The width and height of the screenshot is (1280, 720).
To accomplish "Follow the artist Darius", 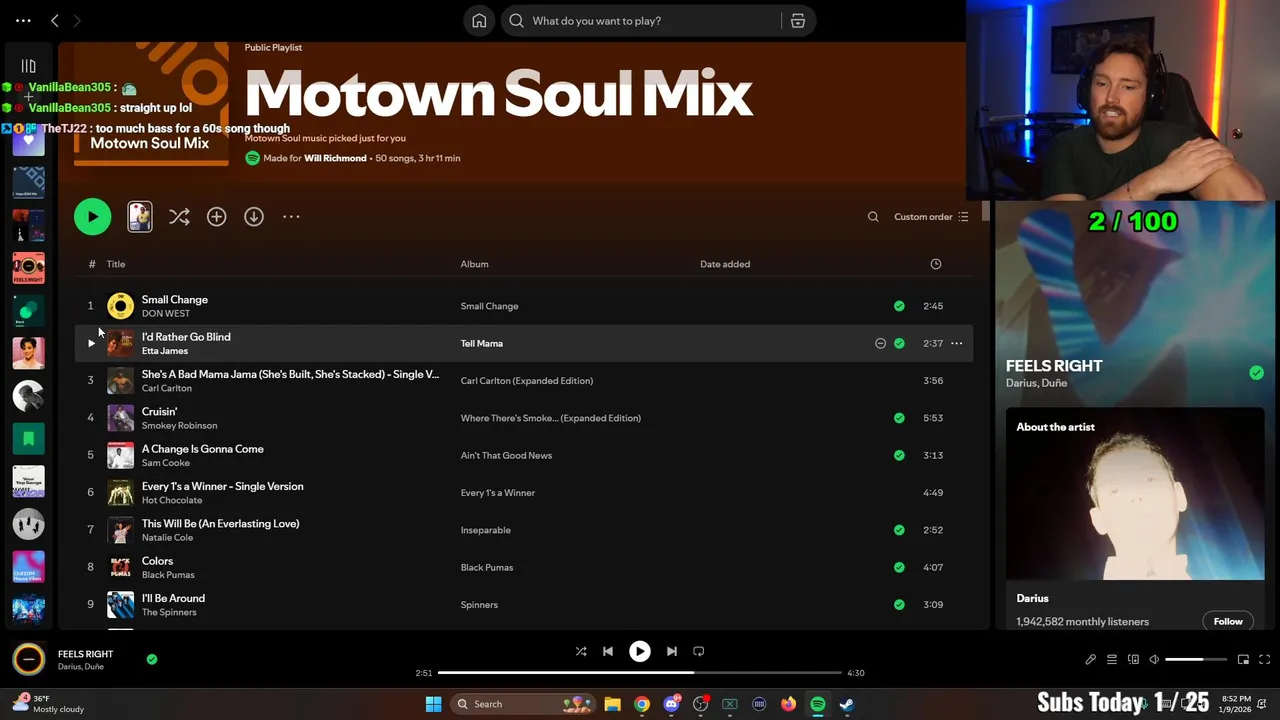I will tap(1228, 621).
